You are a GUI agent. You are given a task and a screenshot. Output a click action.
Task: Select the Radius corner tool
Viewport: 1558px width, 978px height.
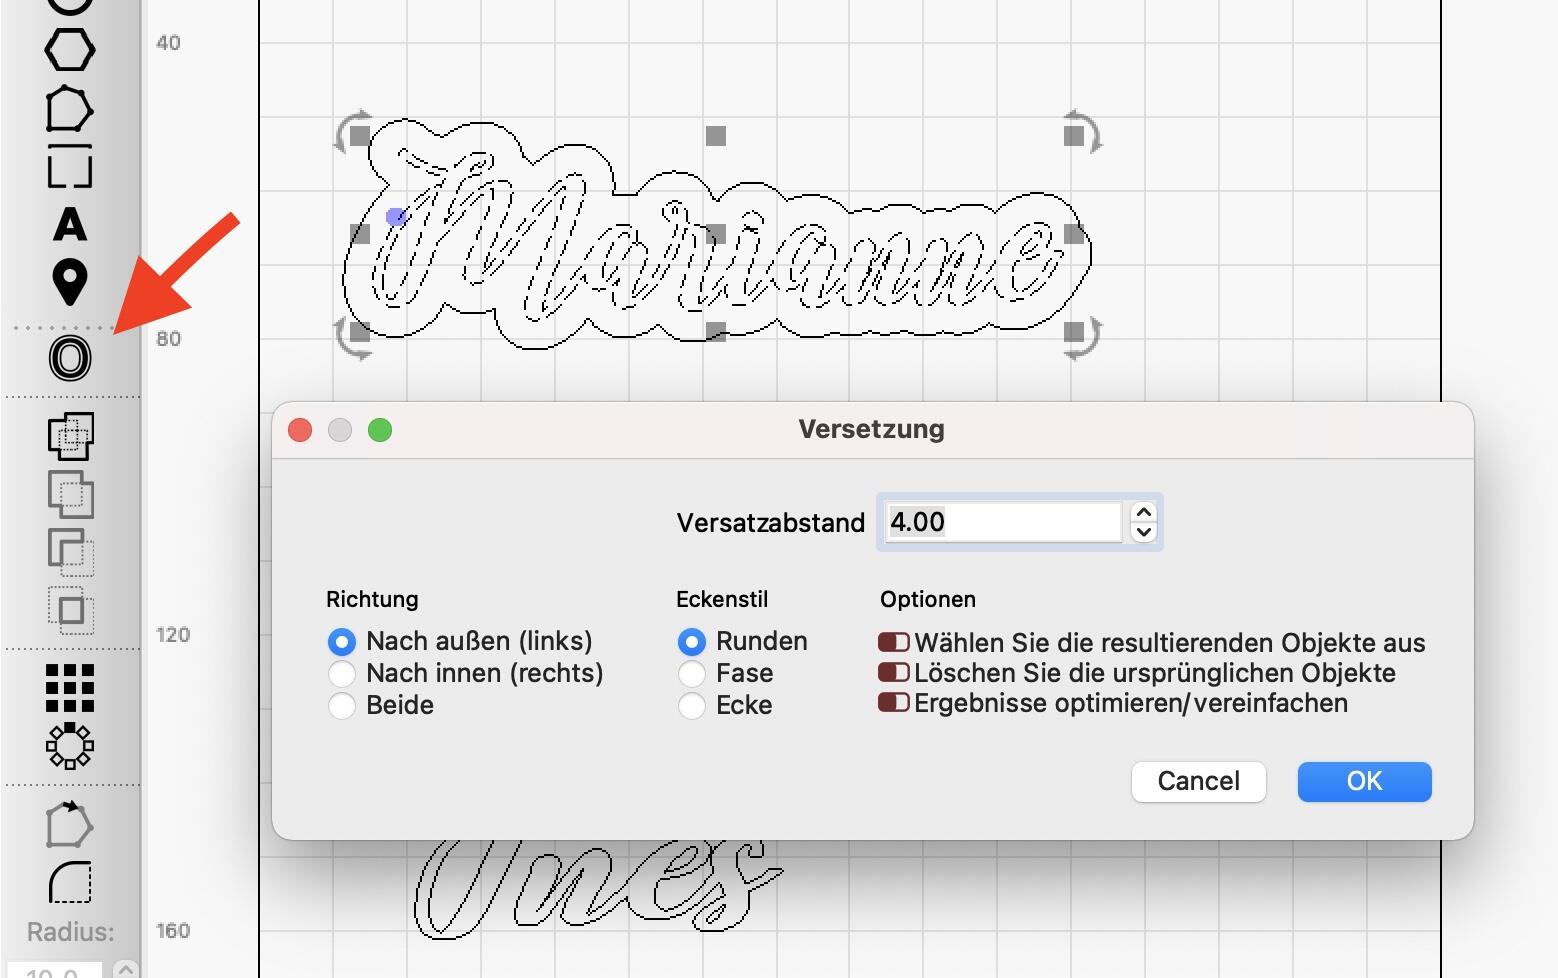tap(70, 882)
